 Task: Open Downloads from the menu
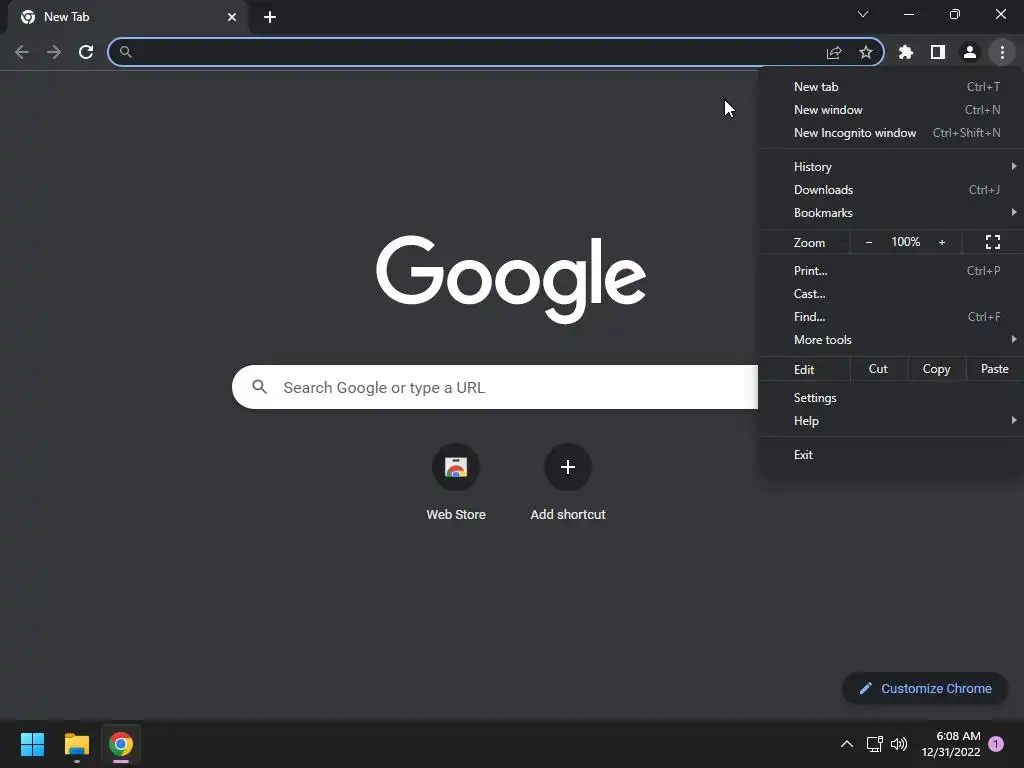point(891,189)
